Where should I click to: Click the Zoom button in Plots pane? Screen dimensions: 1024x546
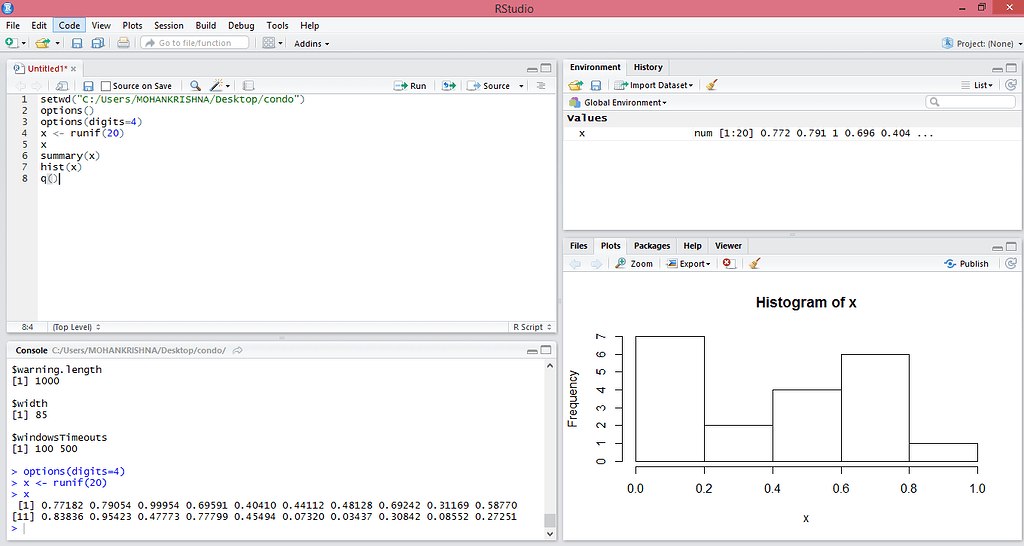click(634, 264)
